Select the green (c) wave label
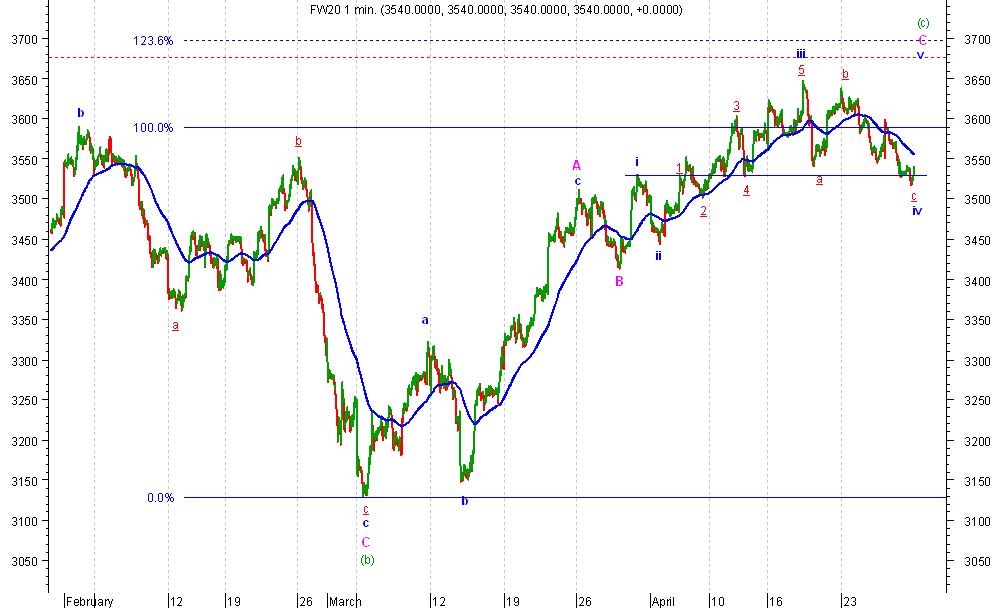The width and height of the screenshot is (994, 608). pyautogui.click(x=923, y=23)
